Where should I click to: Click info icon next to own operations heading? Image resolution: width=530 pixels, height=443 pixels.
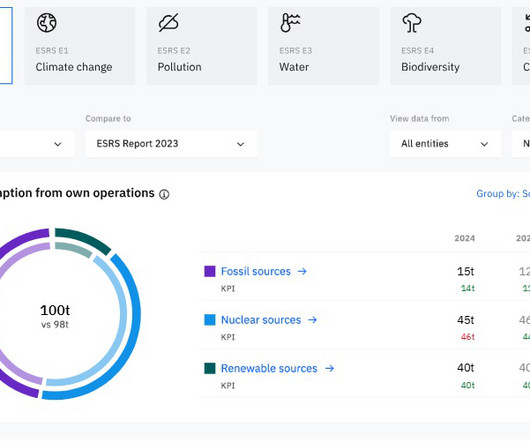pyautogui.click(x=164, y=194)
